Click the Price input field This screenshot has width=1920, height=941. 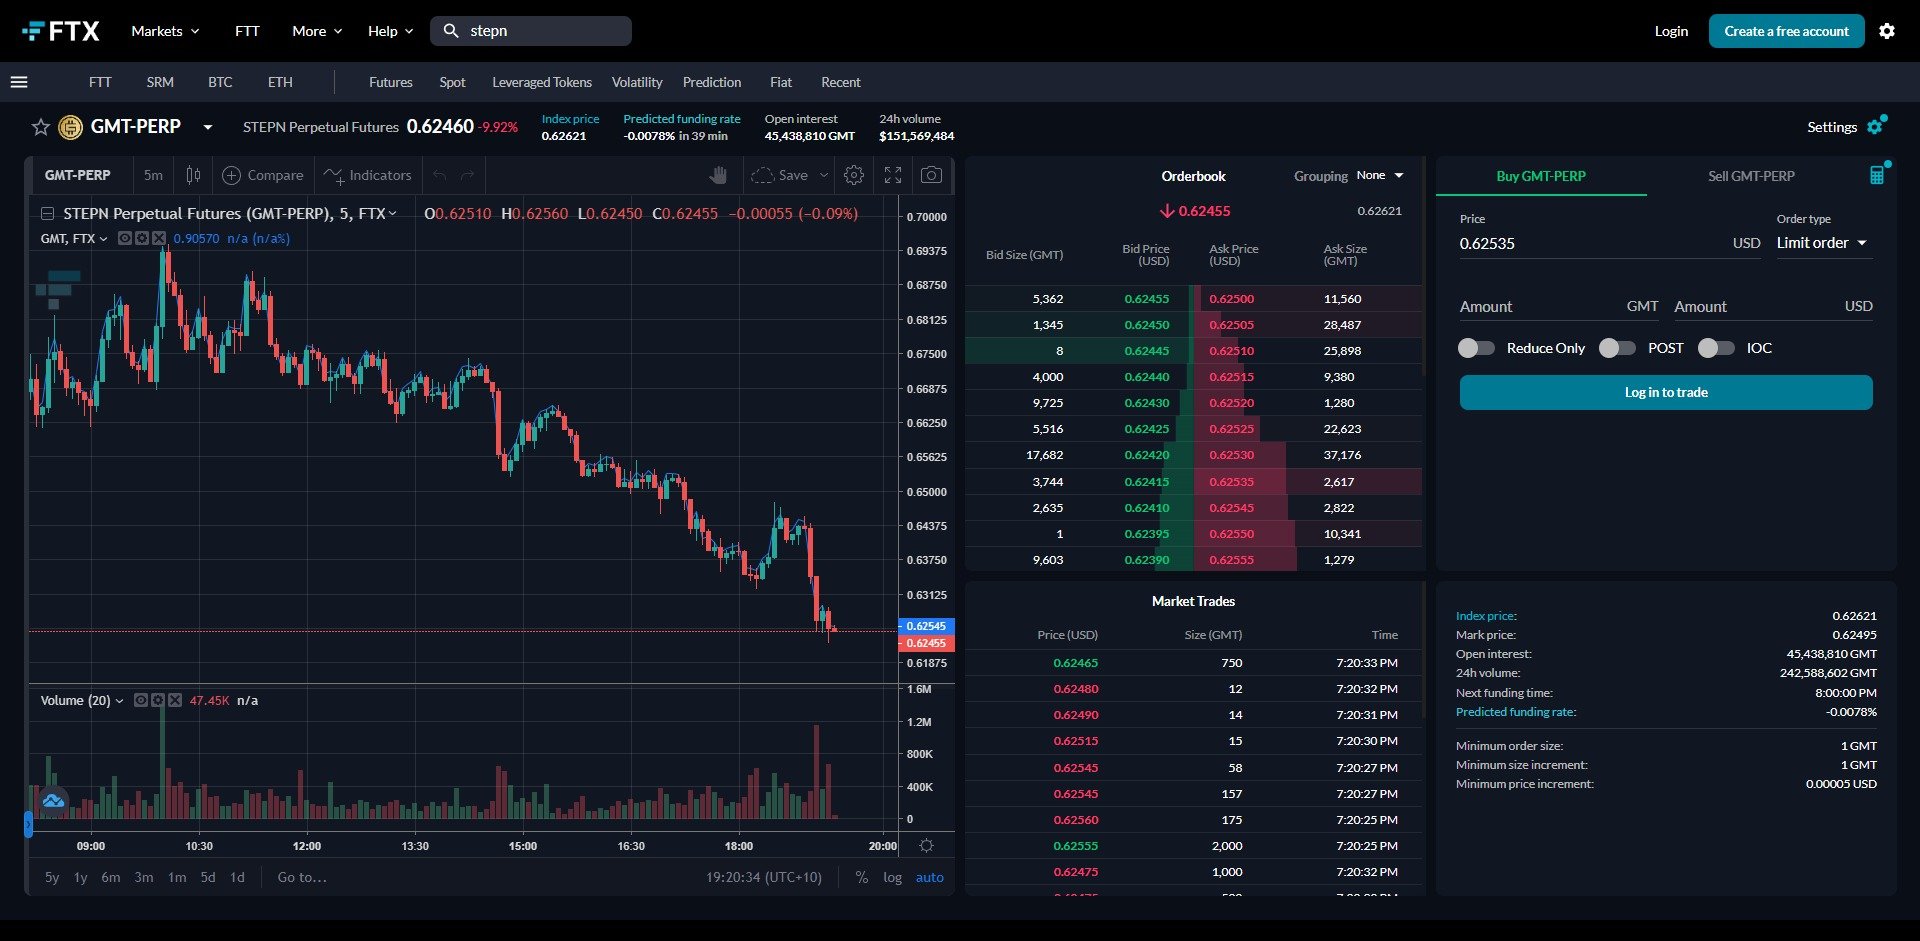(1590, 243)
